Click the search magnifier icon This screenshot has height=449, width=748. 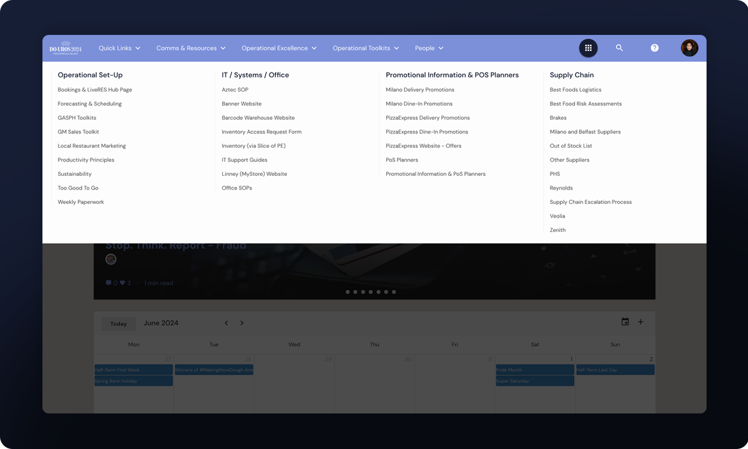pyautogui.click(x=619, y=48)
